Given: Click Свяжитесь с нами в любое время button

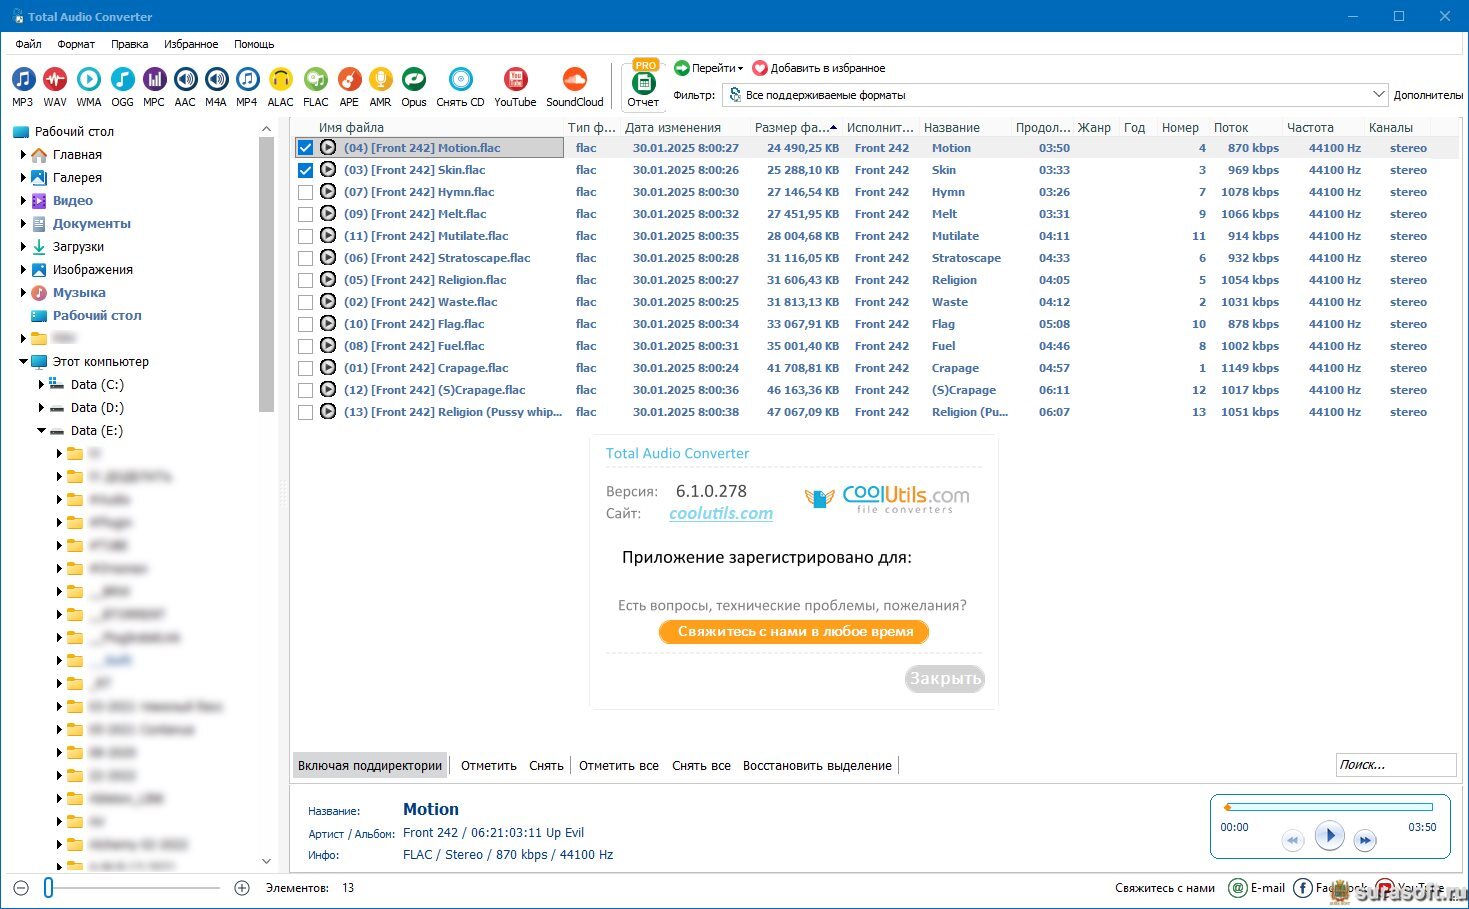Looking at the screenshot, I should click(x=794, y=632).
